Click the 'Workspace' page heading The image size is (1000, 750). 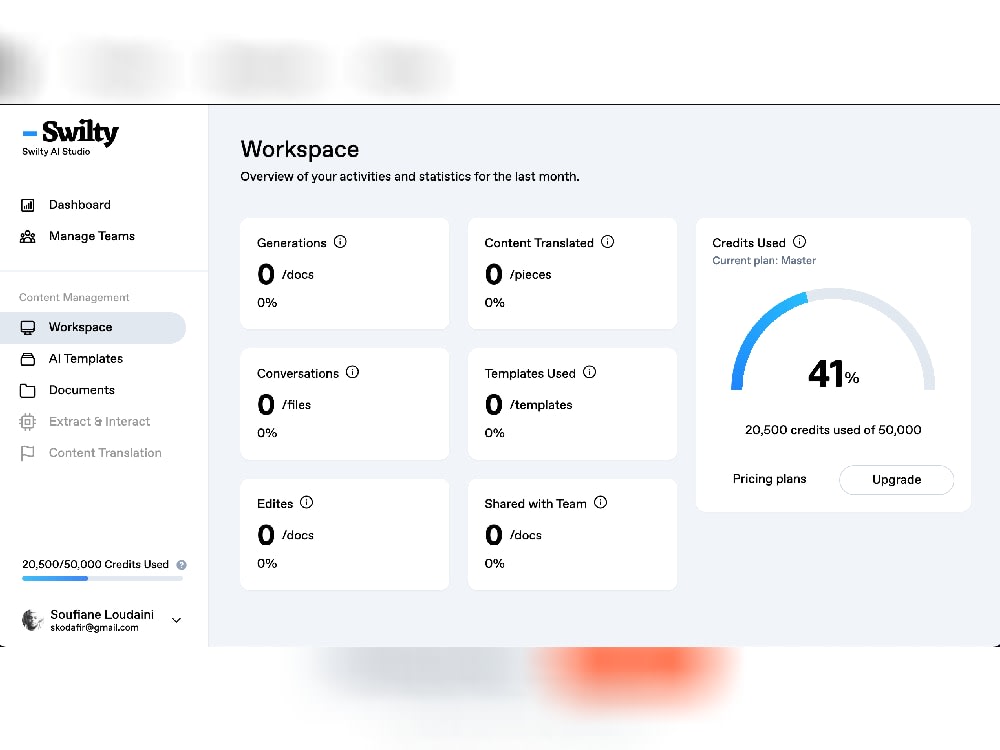(x=300, y=149)
